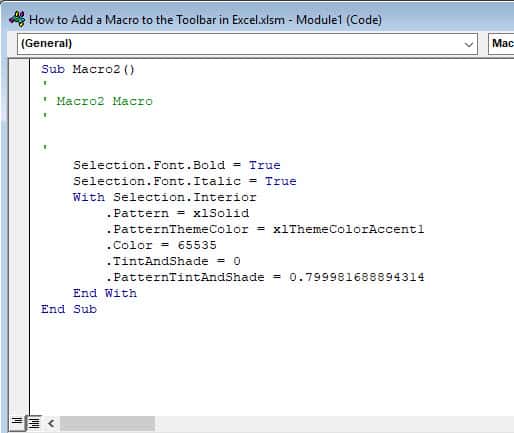514x433 pixels.
Task: Place cursor on Sub Macro2() line
Action: click(x=88, y=69)
